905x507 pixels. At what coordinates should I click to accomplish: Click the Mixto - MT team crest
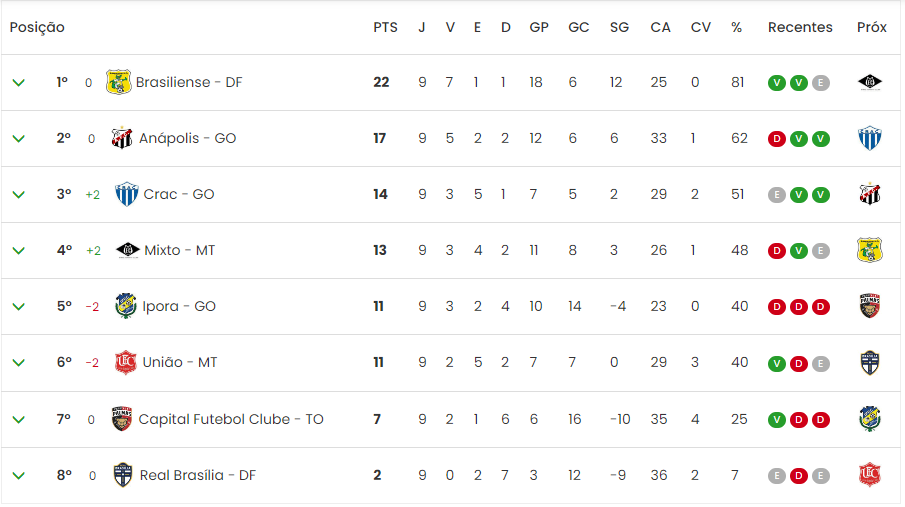pos(128,250)
